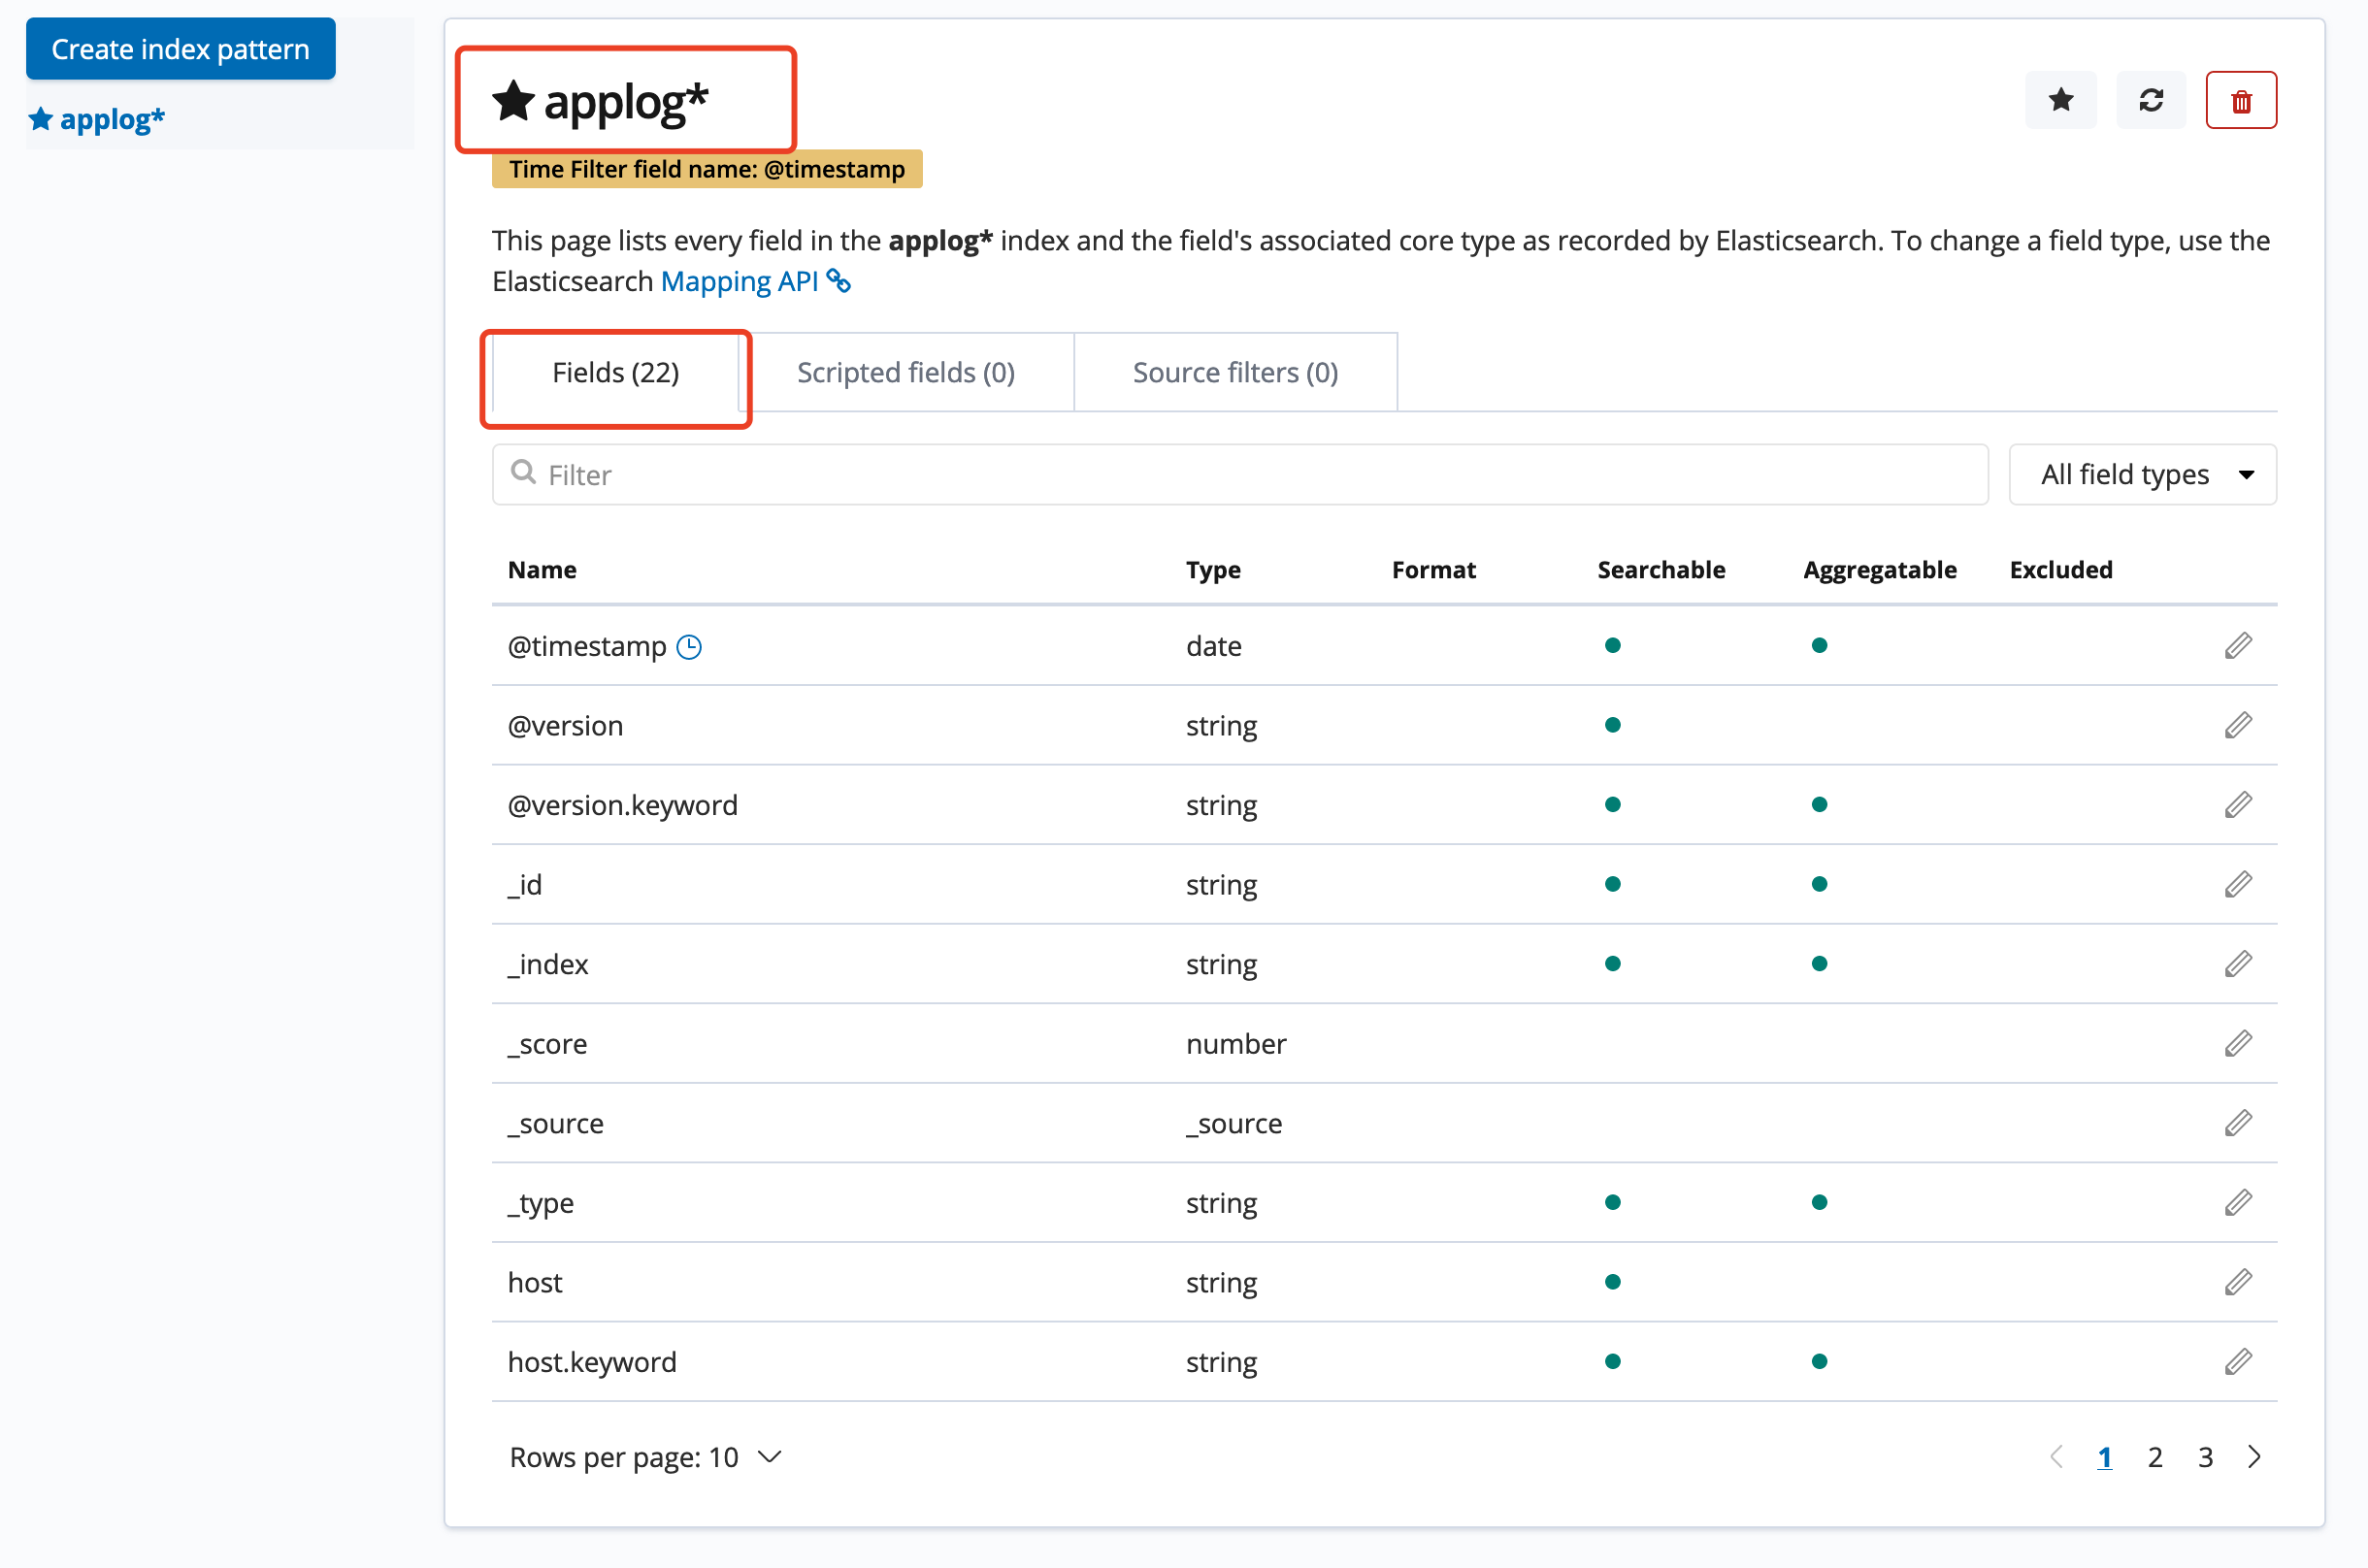Refresh the field list icon
2368x1568 pixels.
(2151, 100)
